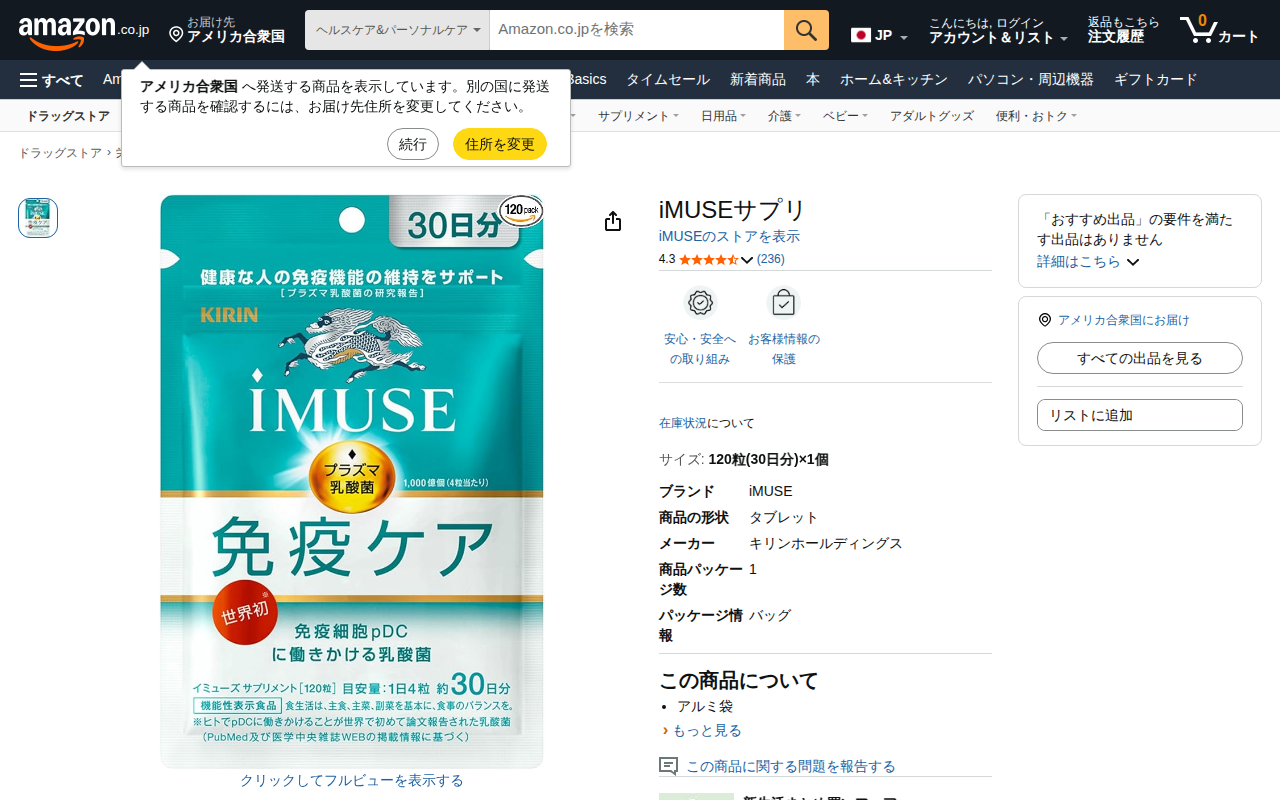Expand the サプリメント submenu
This screenshot has width=1280, height=800.
638,116
